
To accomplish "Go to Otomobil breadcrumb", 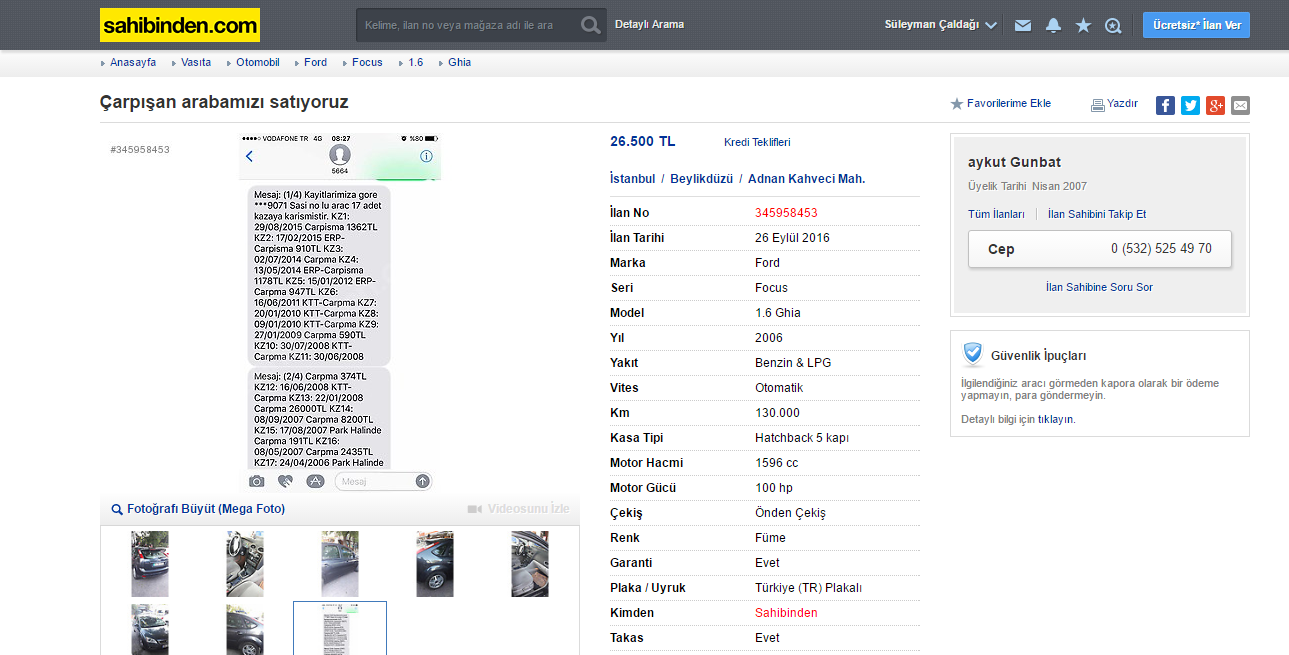I will pos(258,62).
